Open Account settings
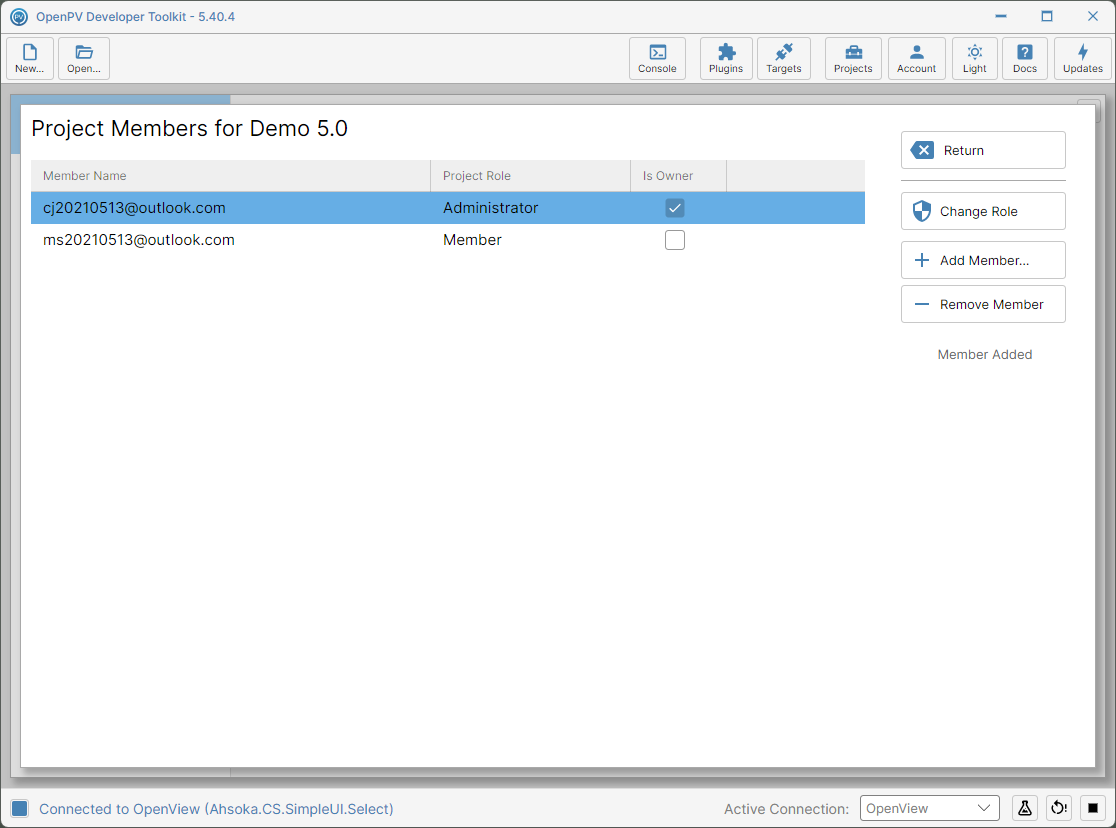Screen dimensions: 1116x828 tap(917, 58)
